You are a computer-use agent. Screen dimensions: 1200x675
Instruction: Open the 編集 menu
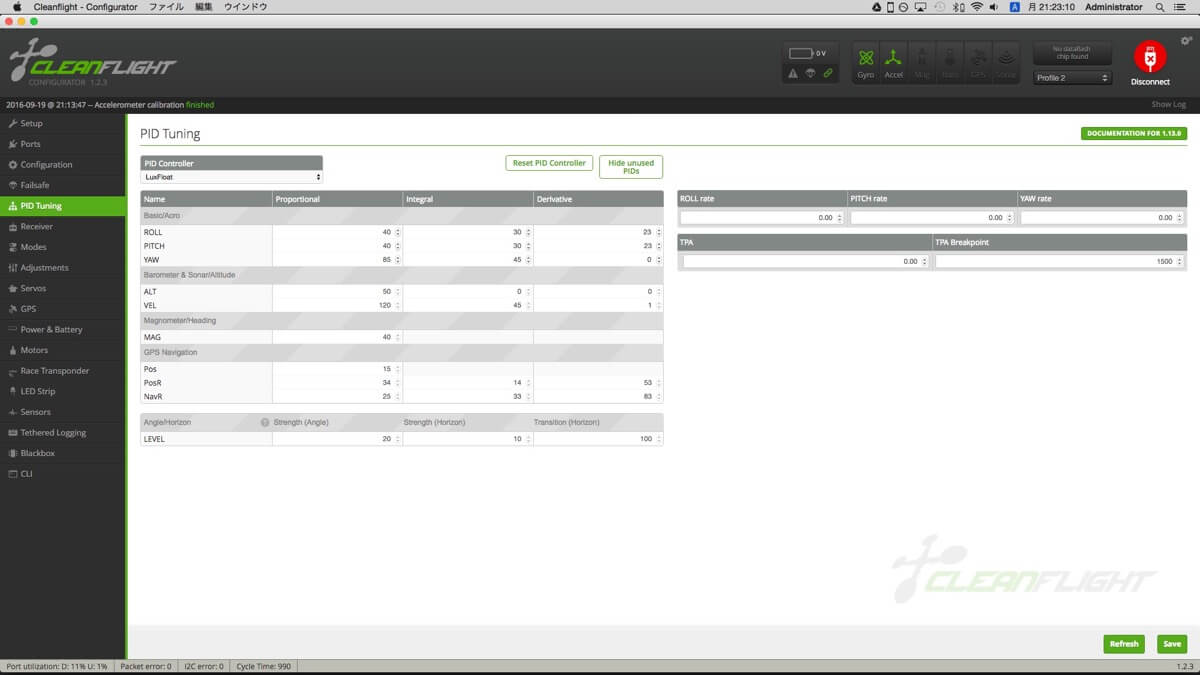204,7
